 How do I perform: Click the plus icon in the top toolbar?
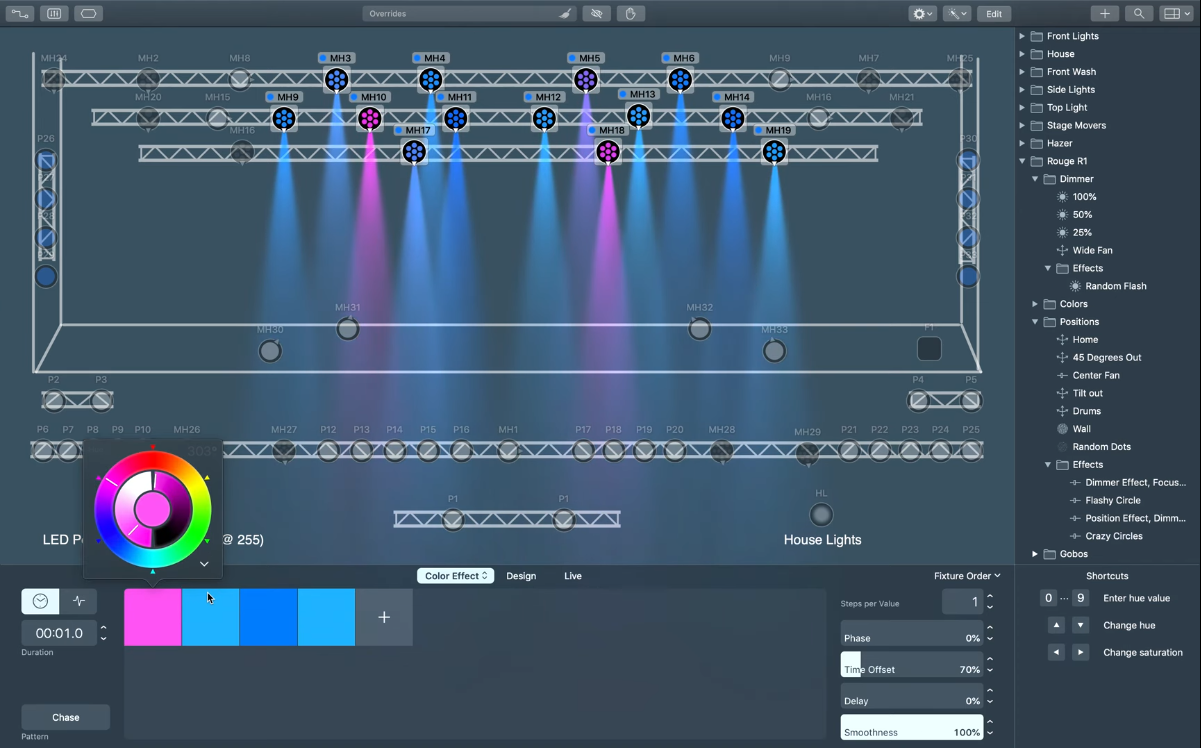click(x=1104, y=14)
